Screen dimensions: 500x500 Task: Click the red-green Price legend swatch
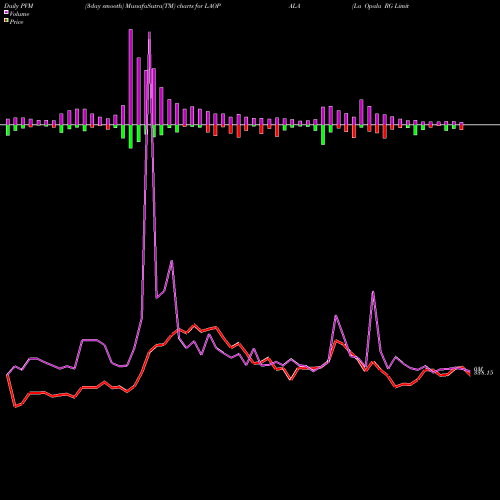click(6, 21)
